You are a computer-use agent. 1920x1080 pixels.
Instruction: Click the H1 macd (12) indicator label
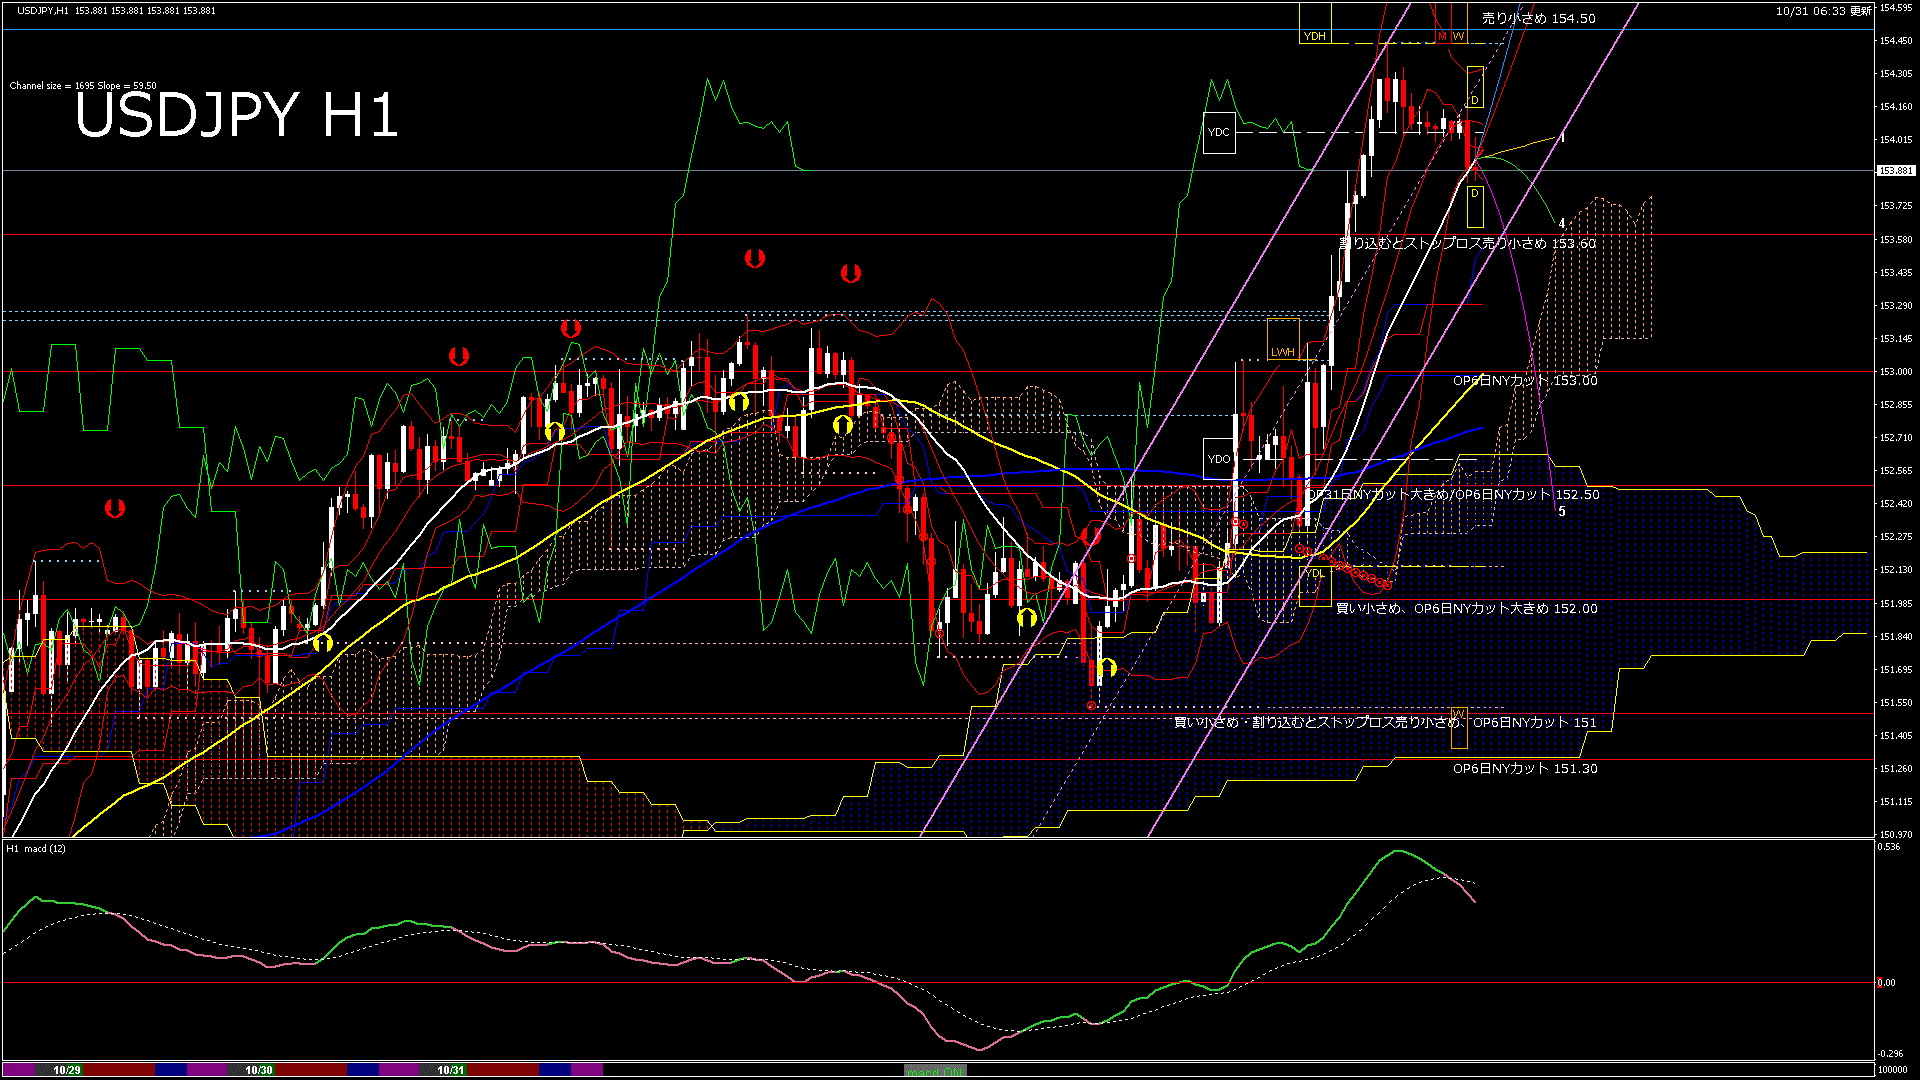click(x=35, y=850)
